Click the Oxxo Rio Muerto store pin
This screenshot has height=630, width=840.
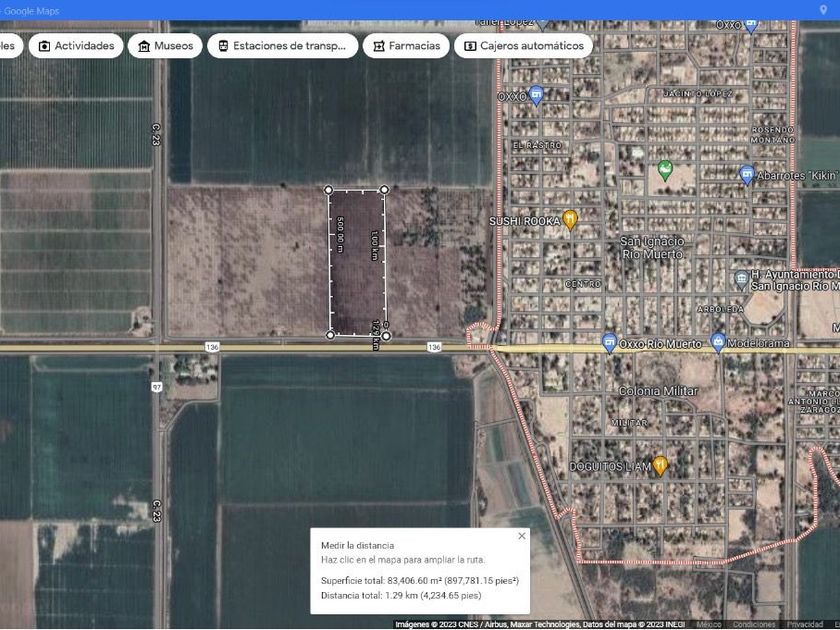coord(608,343)
